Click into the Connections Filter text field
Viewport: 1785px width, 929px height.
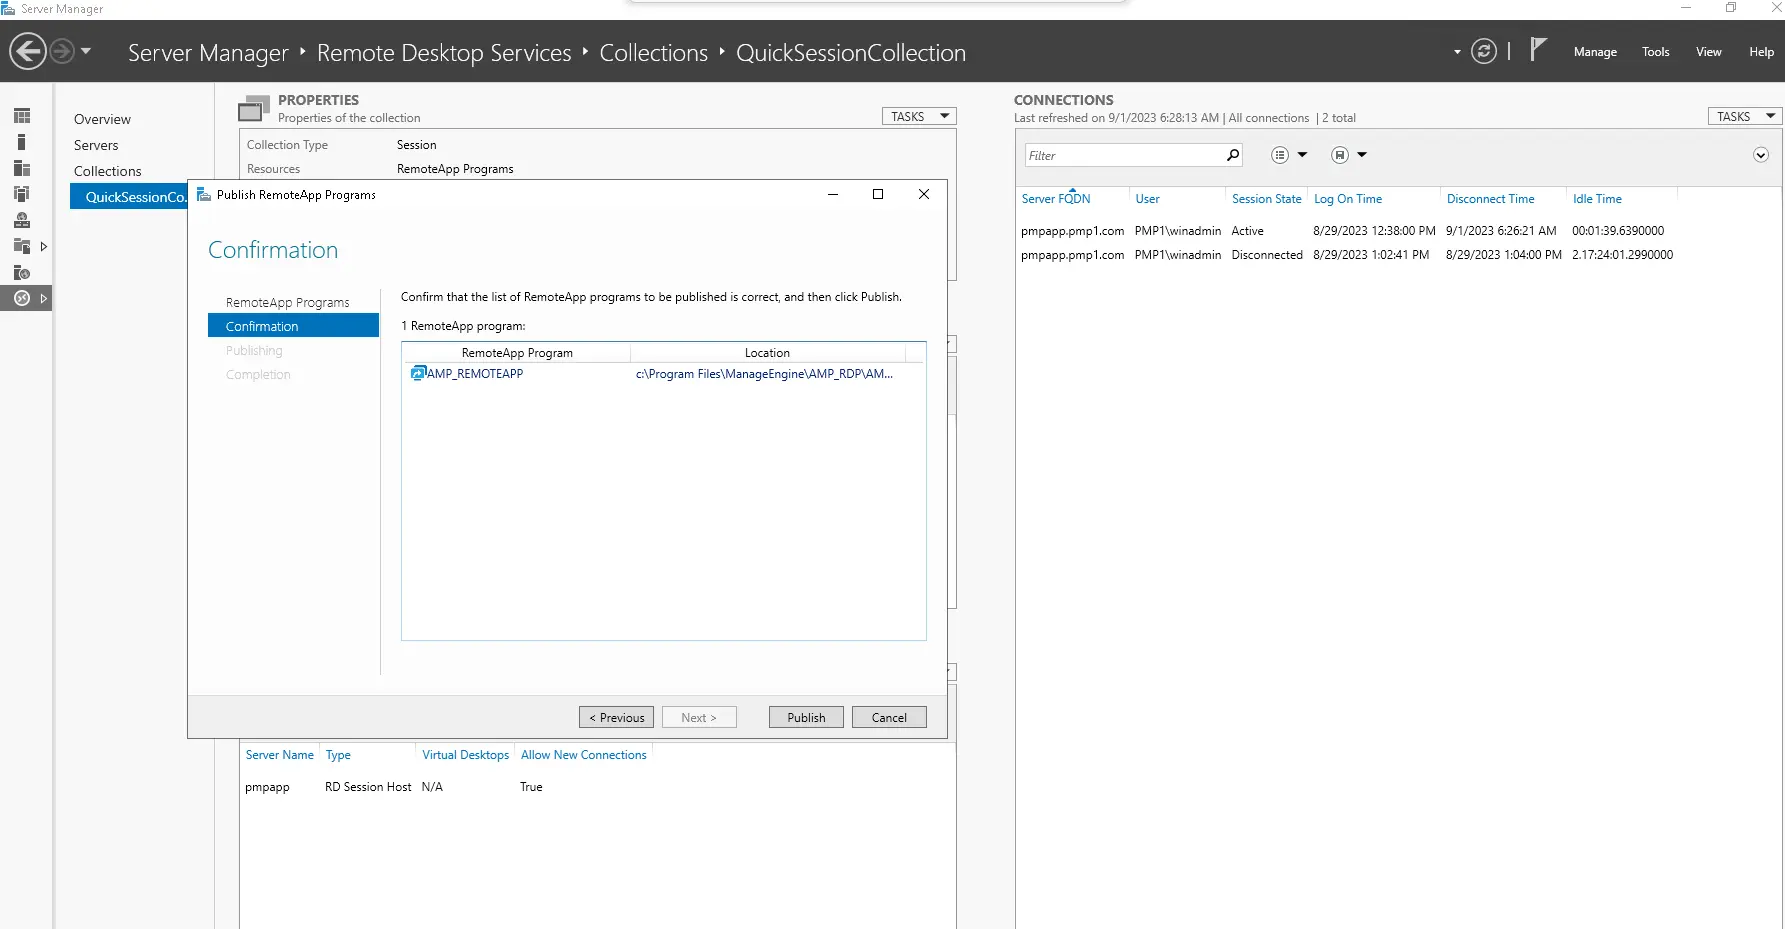1120,155
